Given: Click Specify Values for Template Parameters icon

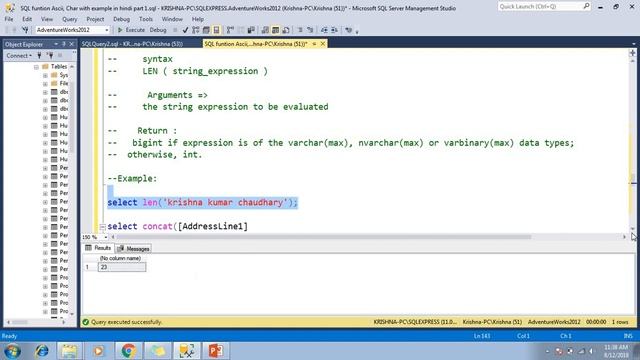Looking at the screenshot, I should 348,30.
